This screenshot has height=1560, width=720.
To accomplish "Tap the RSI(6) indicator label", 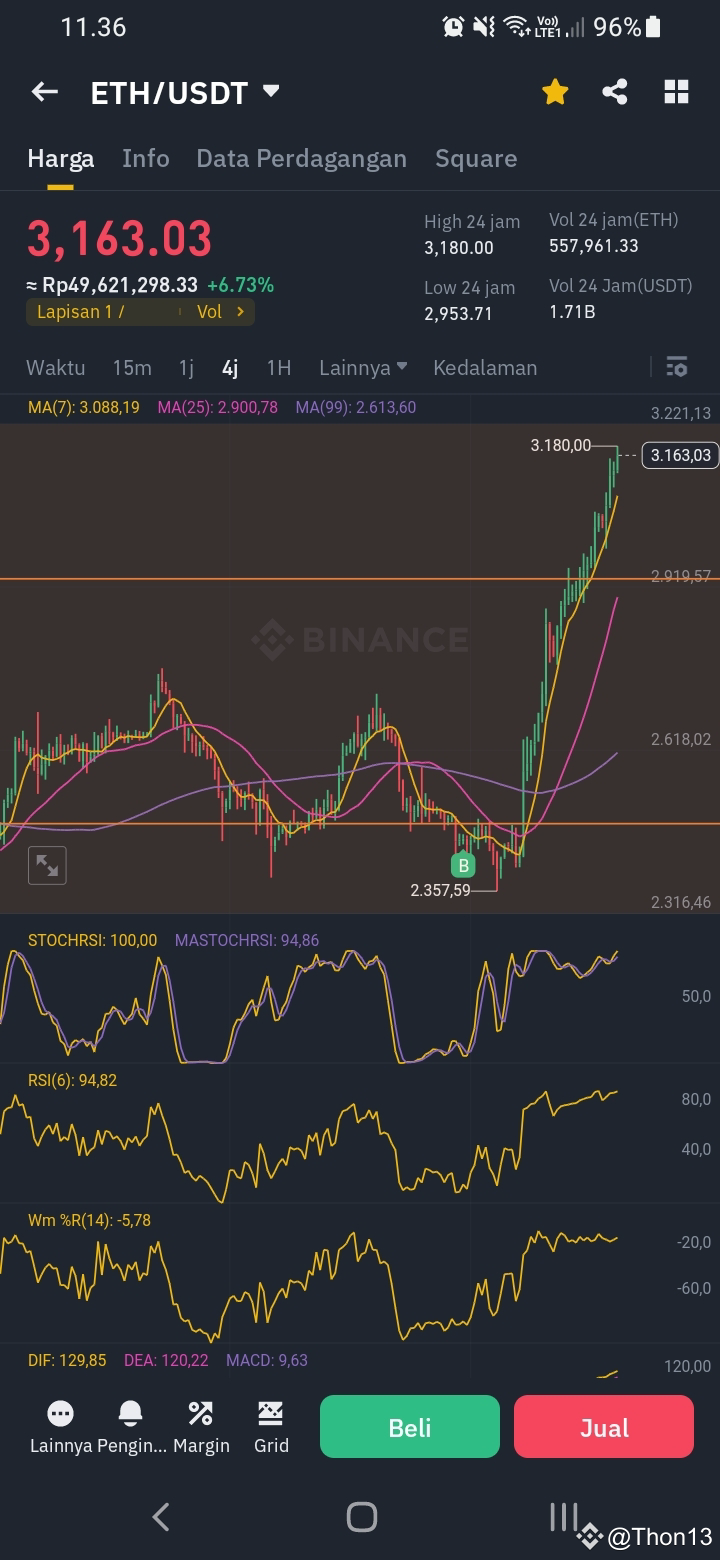I will [x=72, y=1080].
